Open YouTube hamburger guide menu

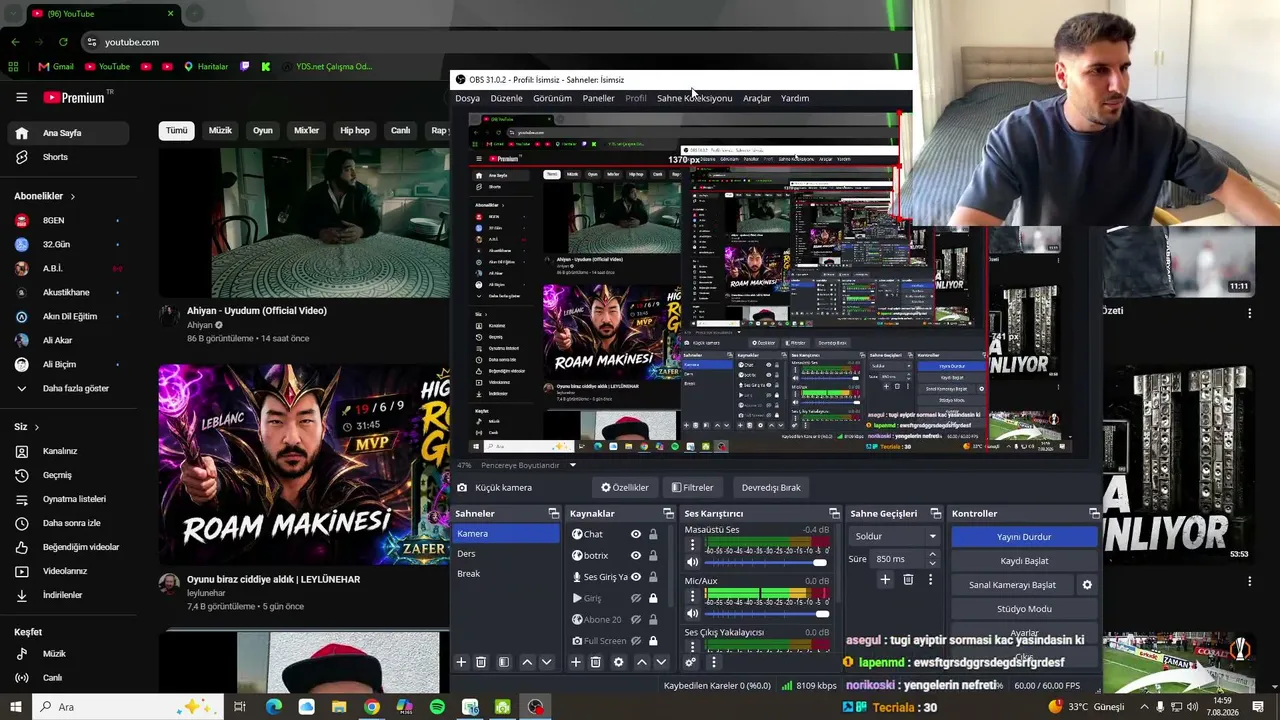(21, 97)
